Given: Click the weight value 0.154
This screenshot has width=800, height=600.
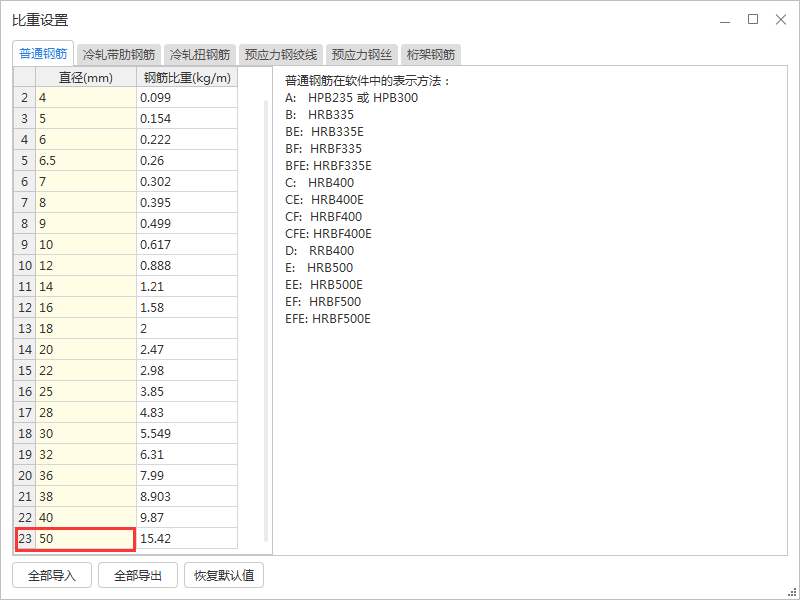Looking at the screenshot, I should point(187,118).
